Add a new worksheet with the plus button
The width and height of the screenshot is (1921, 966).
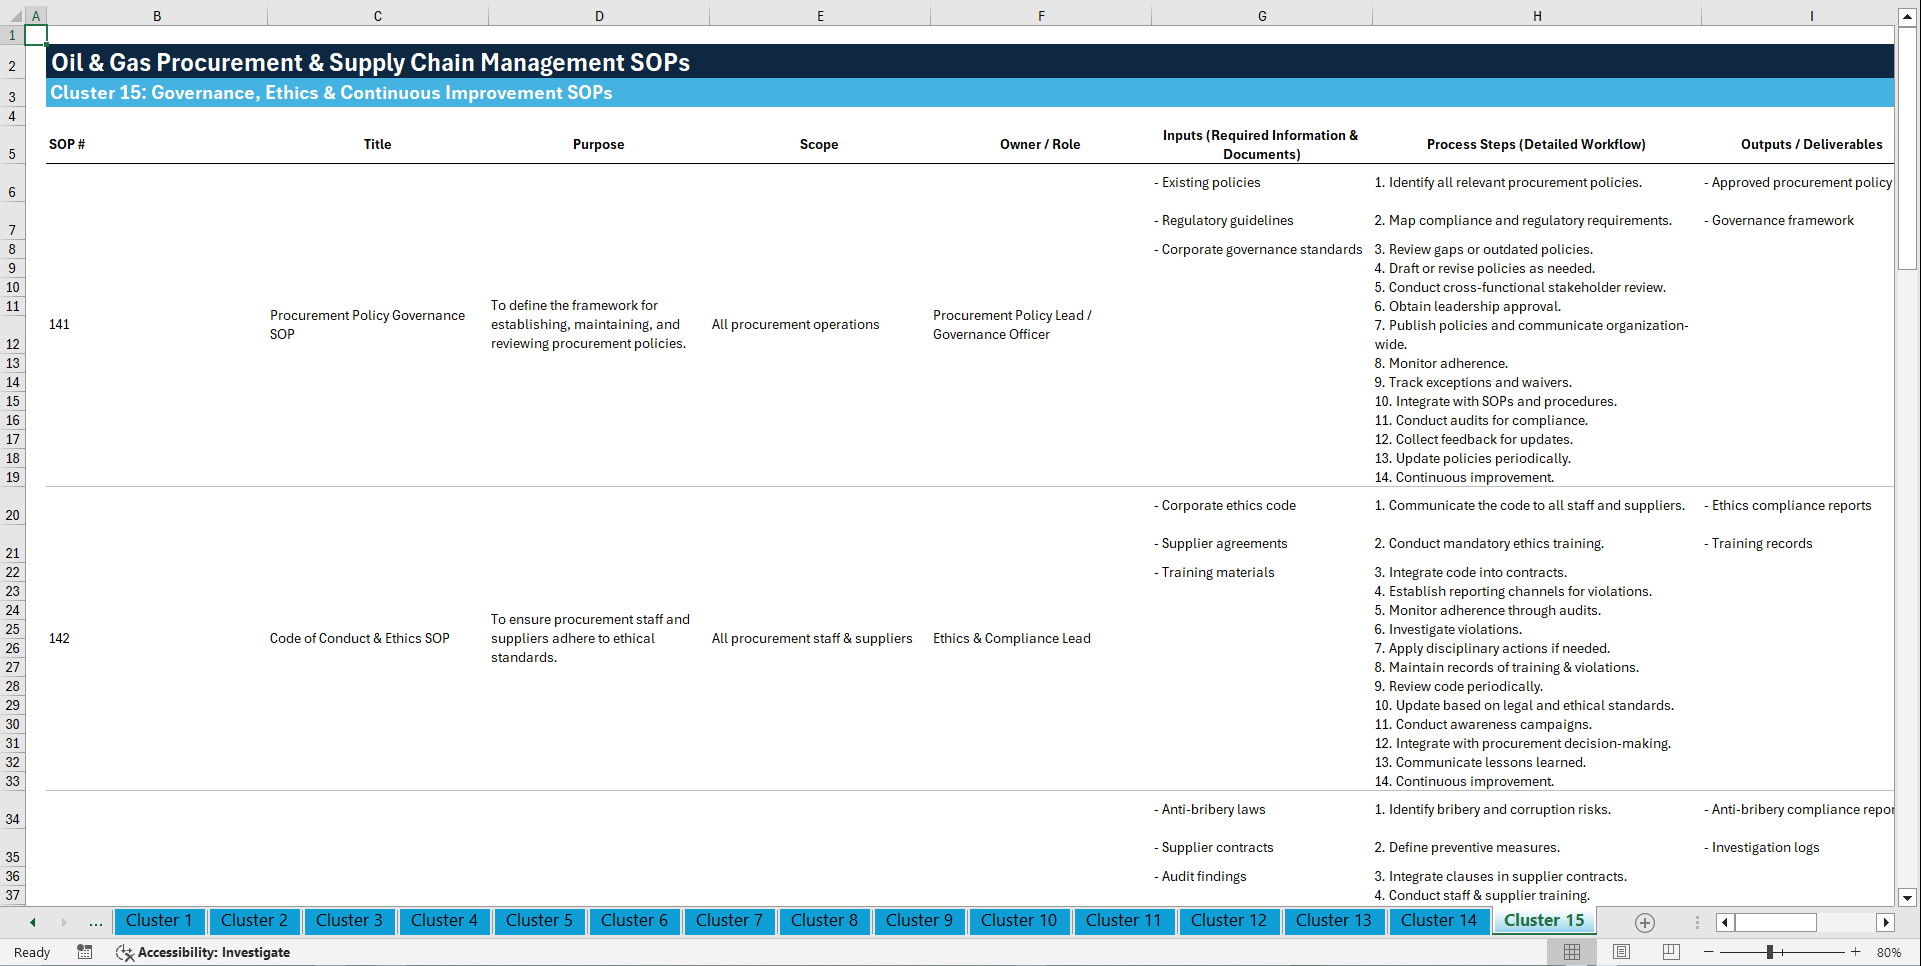pos(1643,922)
